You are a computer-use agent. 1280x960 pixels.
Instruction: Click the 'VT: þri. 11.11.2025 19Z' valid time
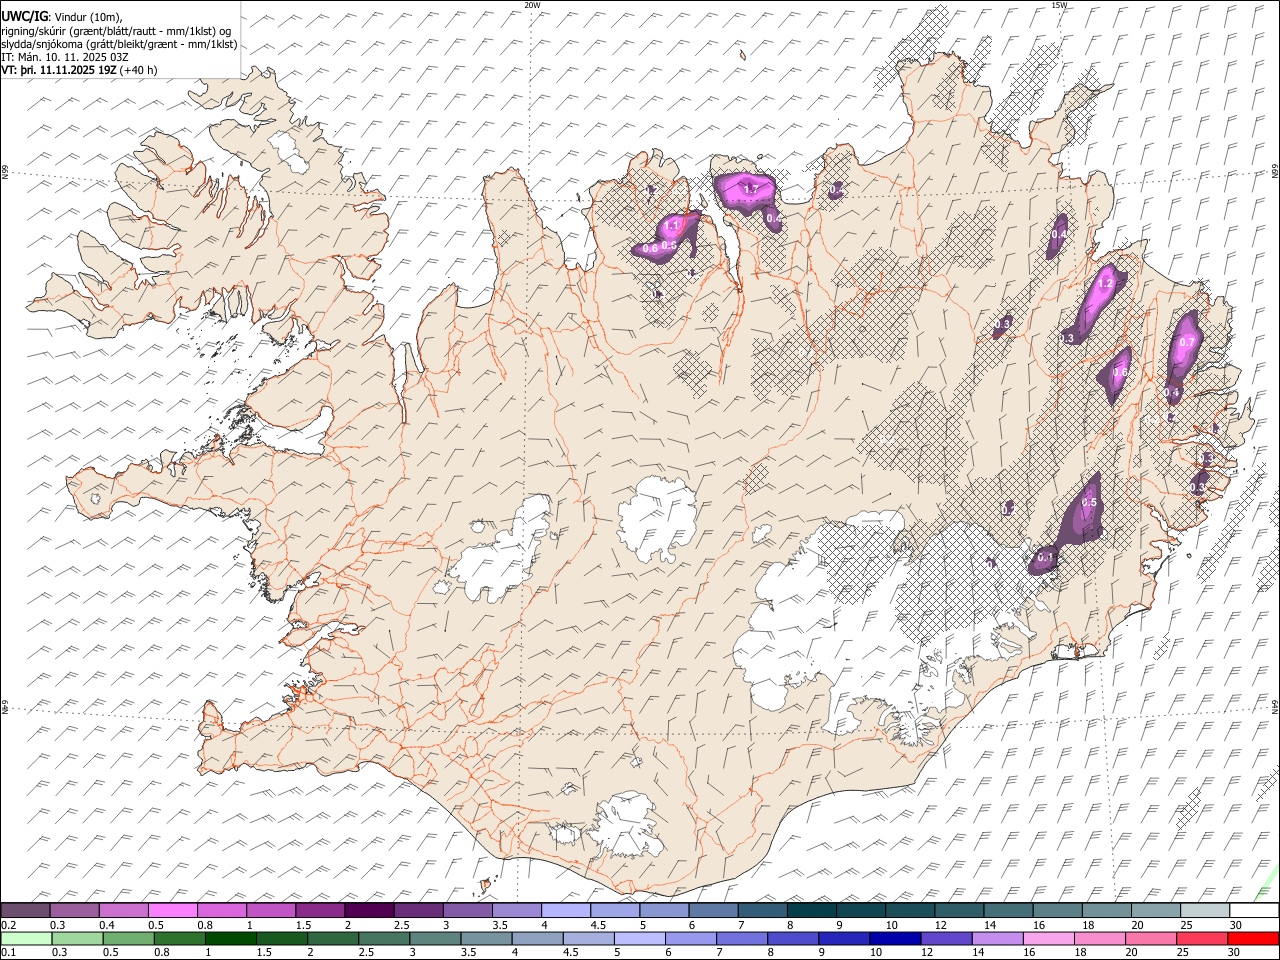(61, 70)
